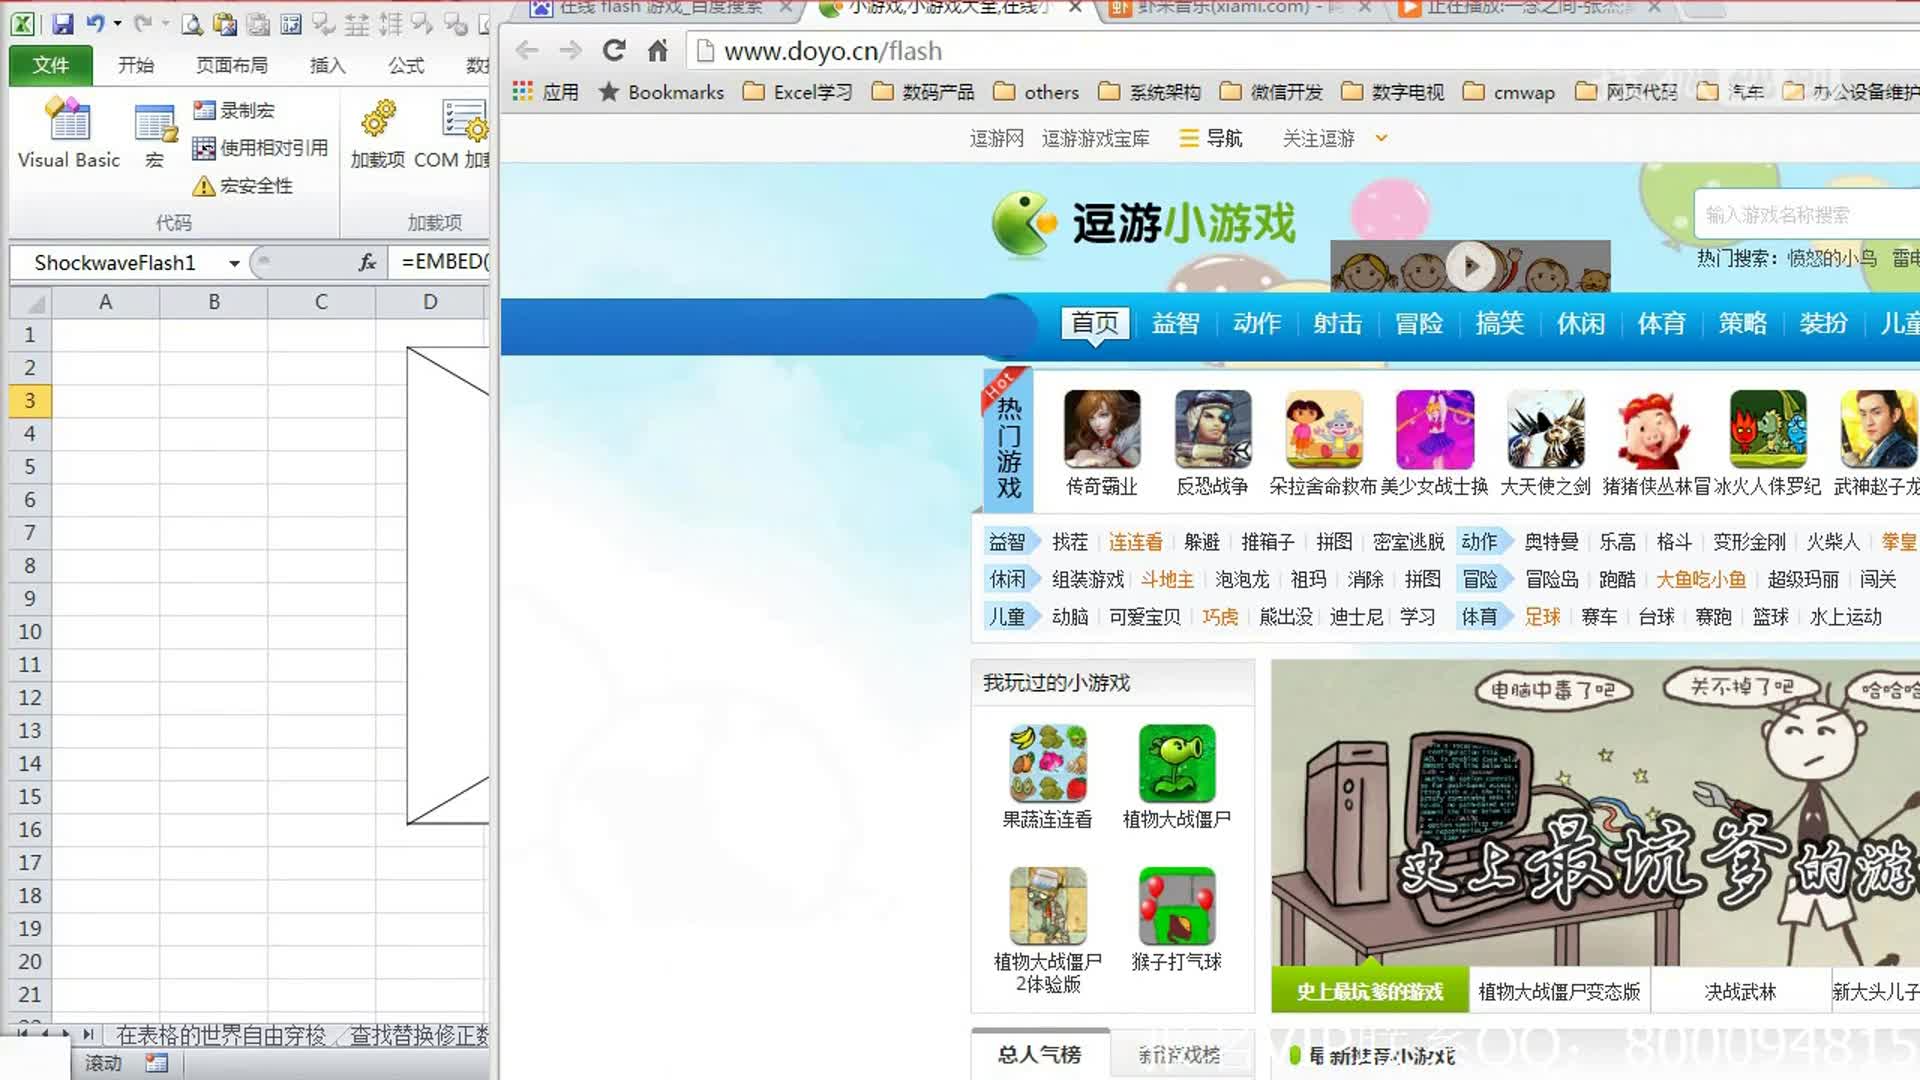Open the Name Box dropdown arrow
Viewport: 1920px width, 1080px height.
tap(234, 263)
